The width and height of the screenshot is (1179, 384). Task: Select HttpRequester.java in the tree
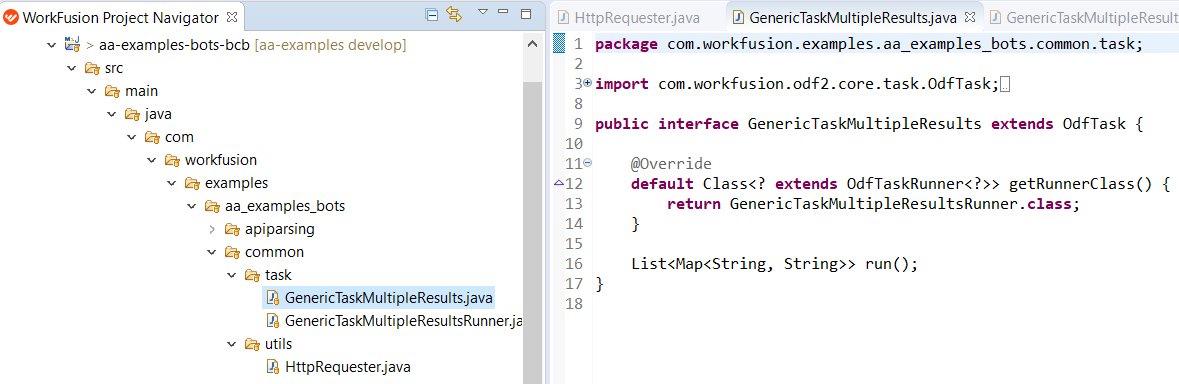pos(347,367)
